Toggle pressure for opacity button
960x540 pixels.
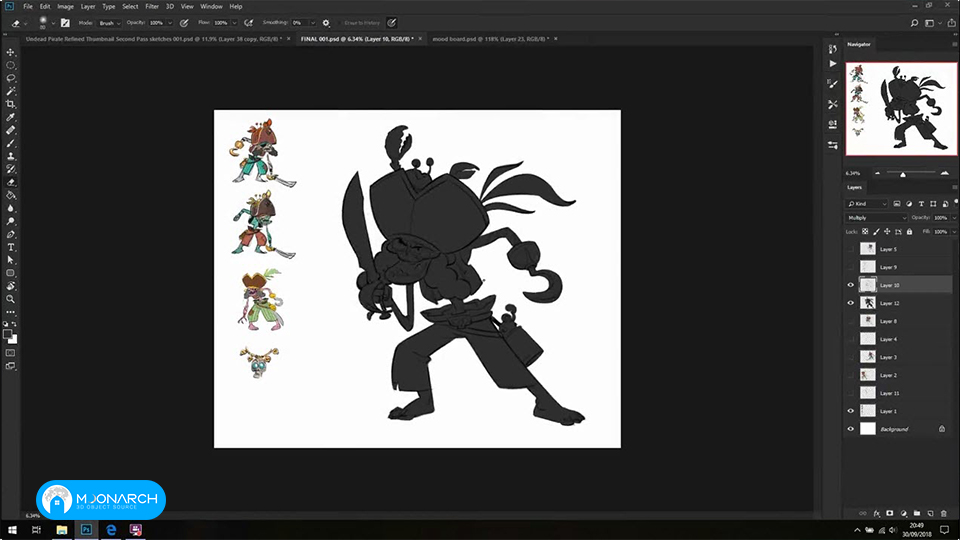[x=184, y=23]
